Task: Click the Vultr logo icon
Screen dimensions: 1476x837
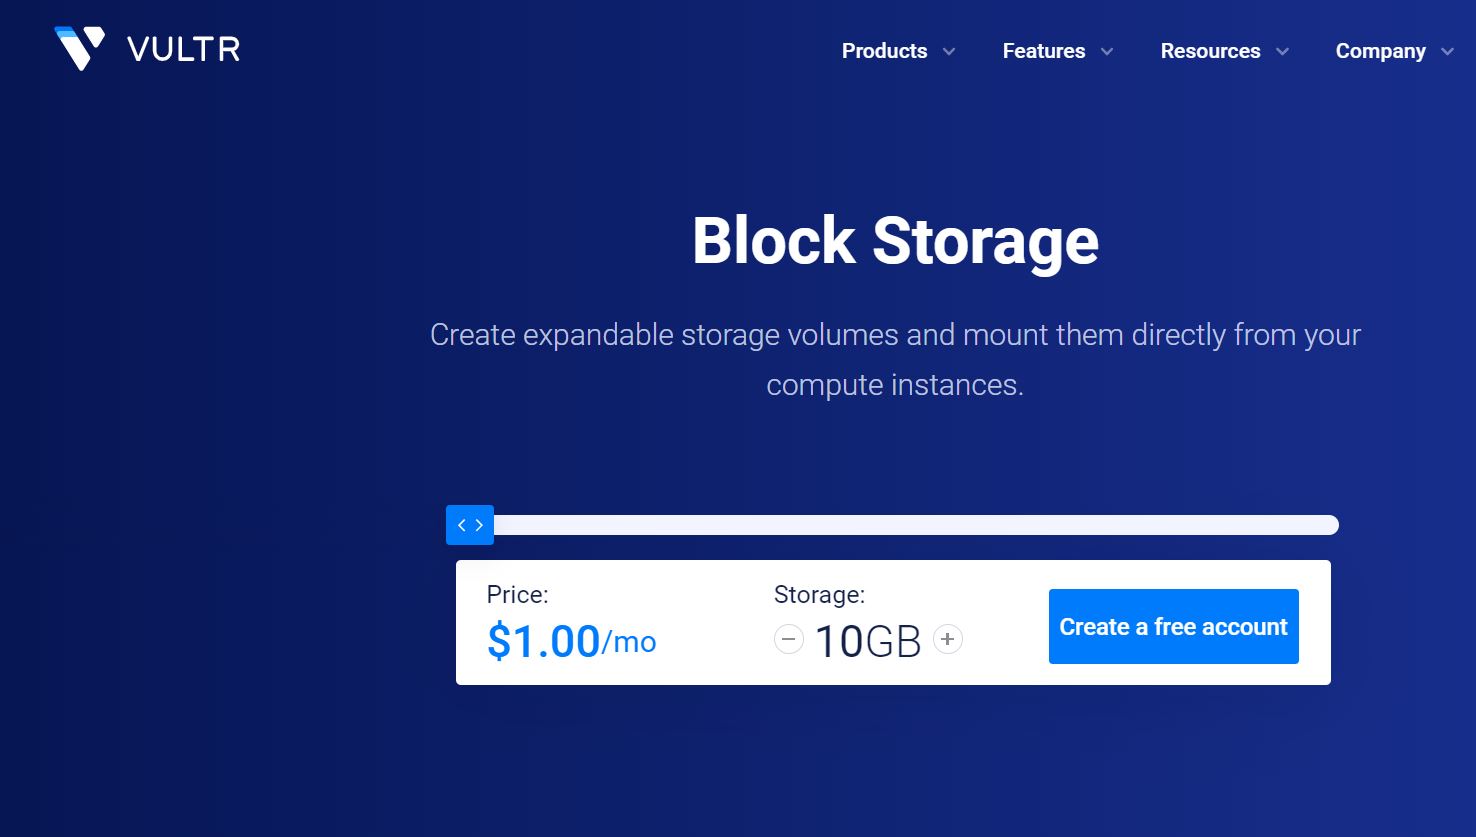Action: click(80, 48)
